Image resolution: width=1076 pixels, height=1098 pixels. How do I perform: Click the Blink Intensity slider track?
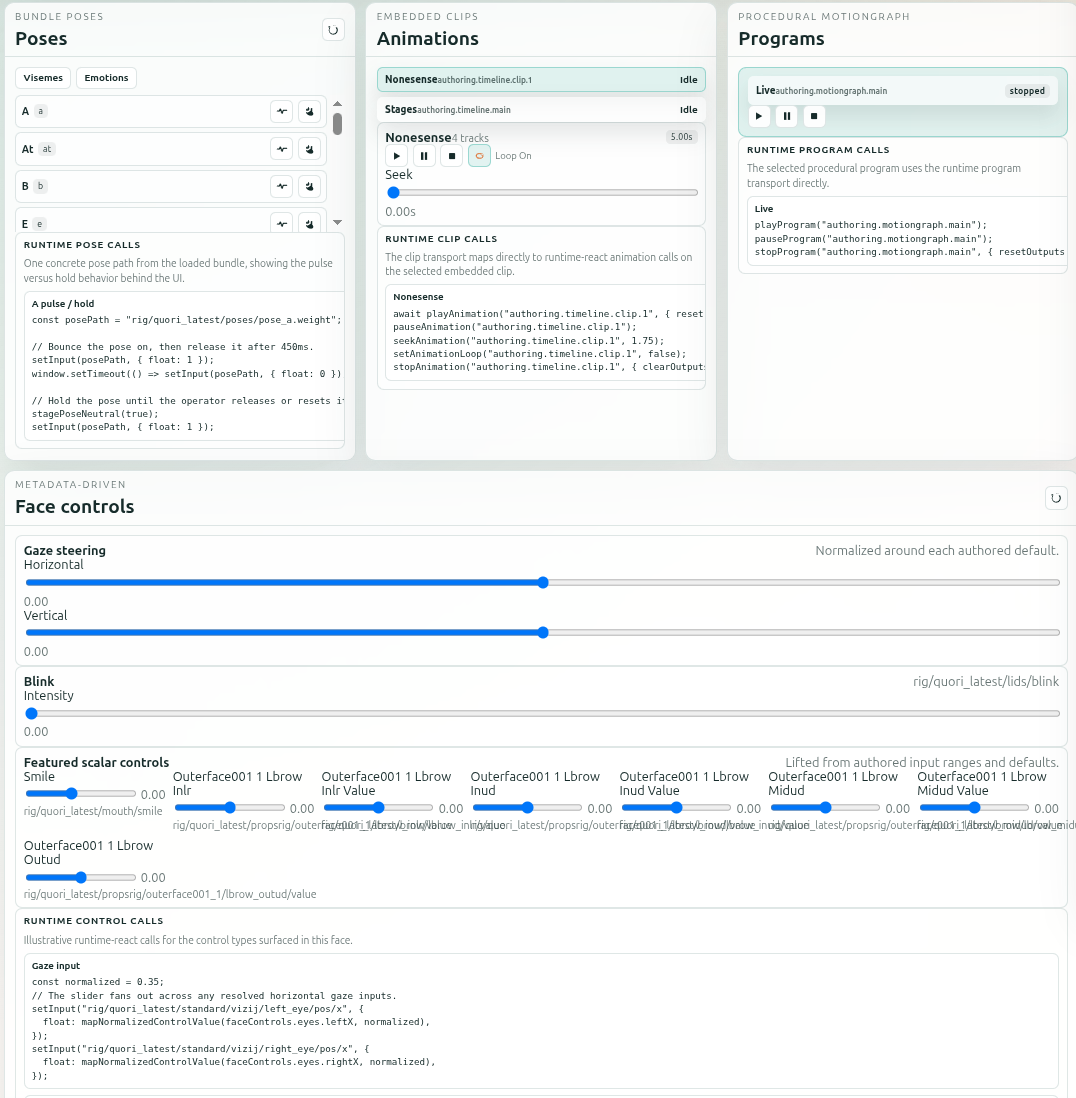[x=540, y=713]
